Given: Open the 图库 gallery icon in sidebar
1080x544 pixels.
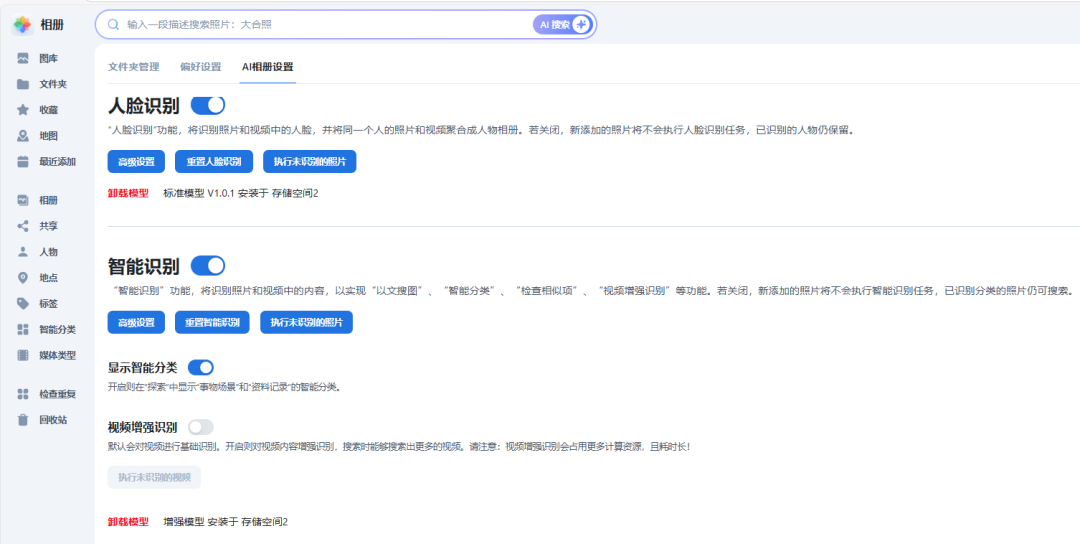Looking at the screenshot, I should coord(23,58).
